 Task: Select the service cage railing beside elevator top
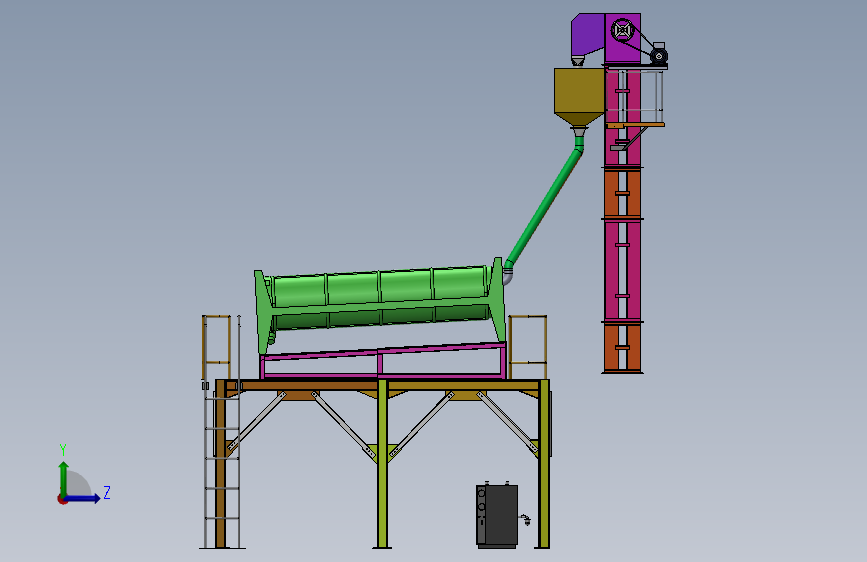click(x=635, y=95)
